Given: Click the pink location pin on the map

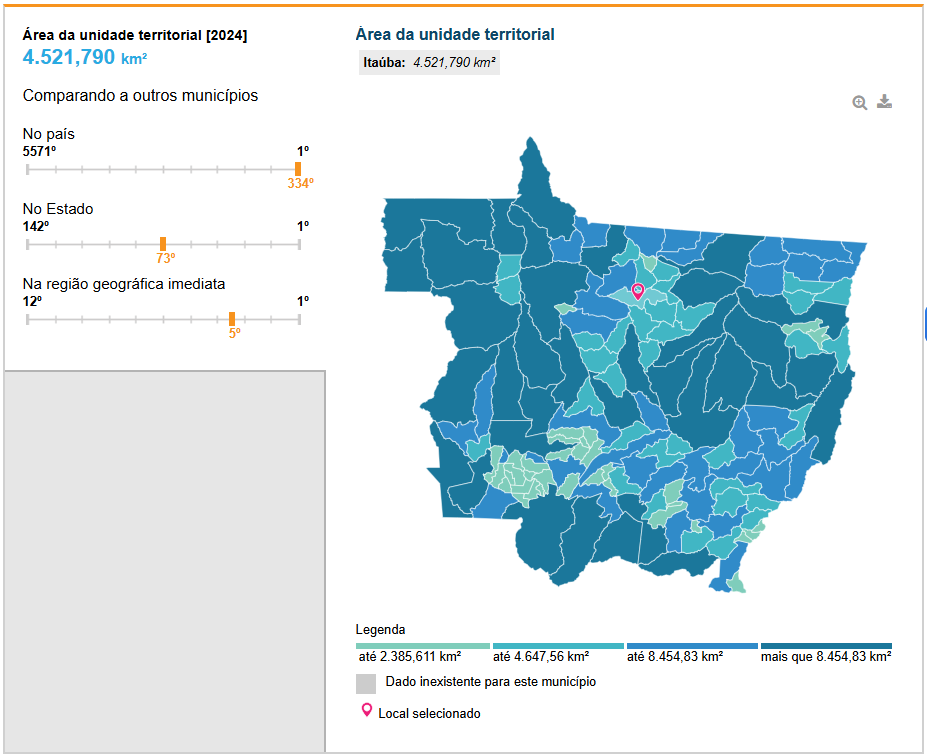Looking at the screenshot, I should pos(638,290).
